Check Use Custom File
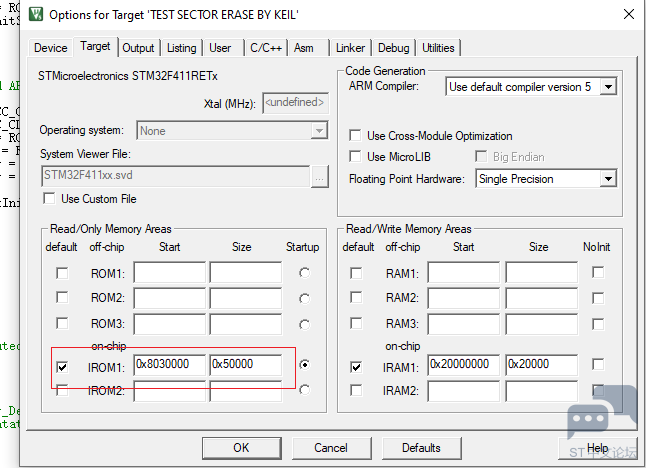The width and height of the screenshot is (646, 468). click(x=49, y=199)
